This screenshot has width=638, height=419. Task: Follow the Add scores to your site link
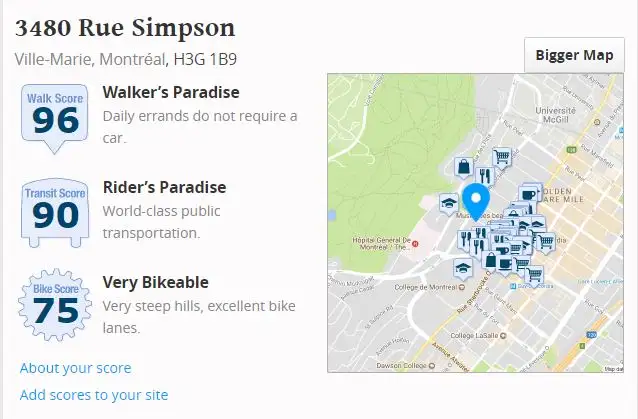coord(94,395)
